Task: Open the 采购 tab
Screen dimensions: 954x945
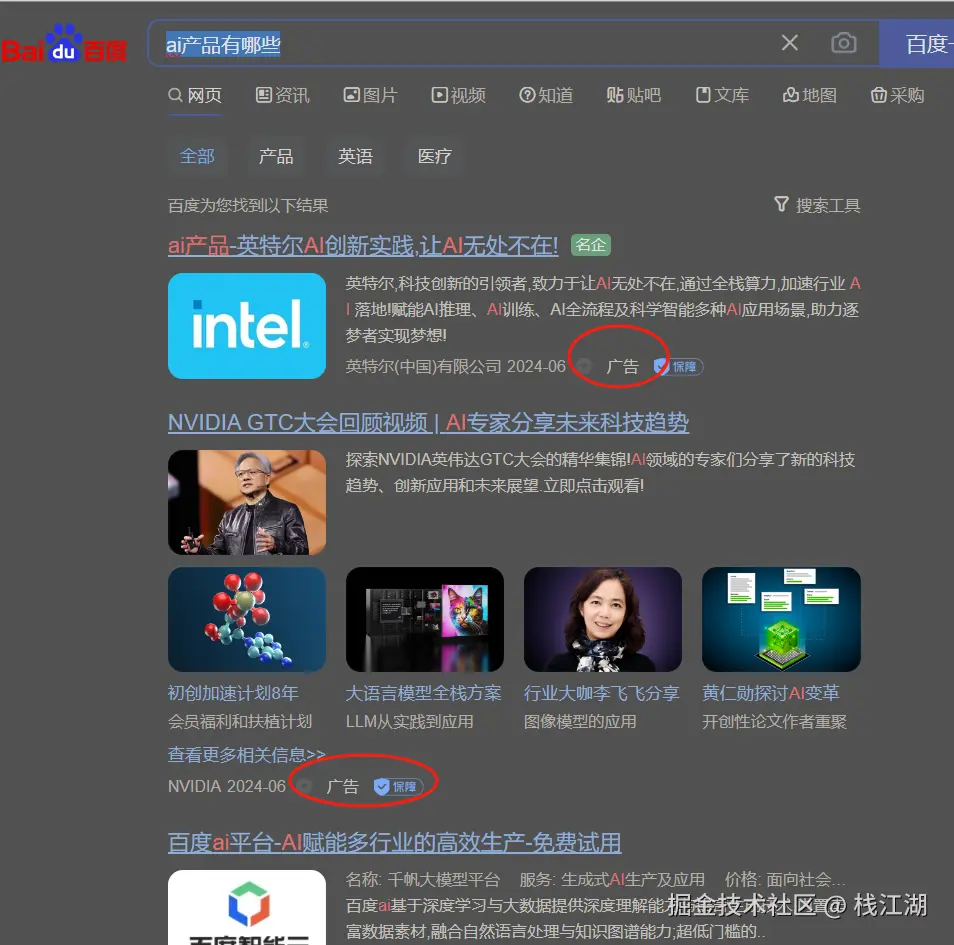Action: pos(897,95)
